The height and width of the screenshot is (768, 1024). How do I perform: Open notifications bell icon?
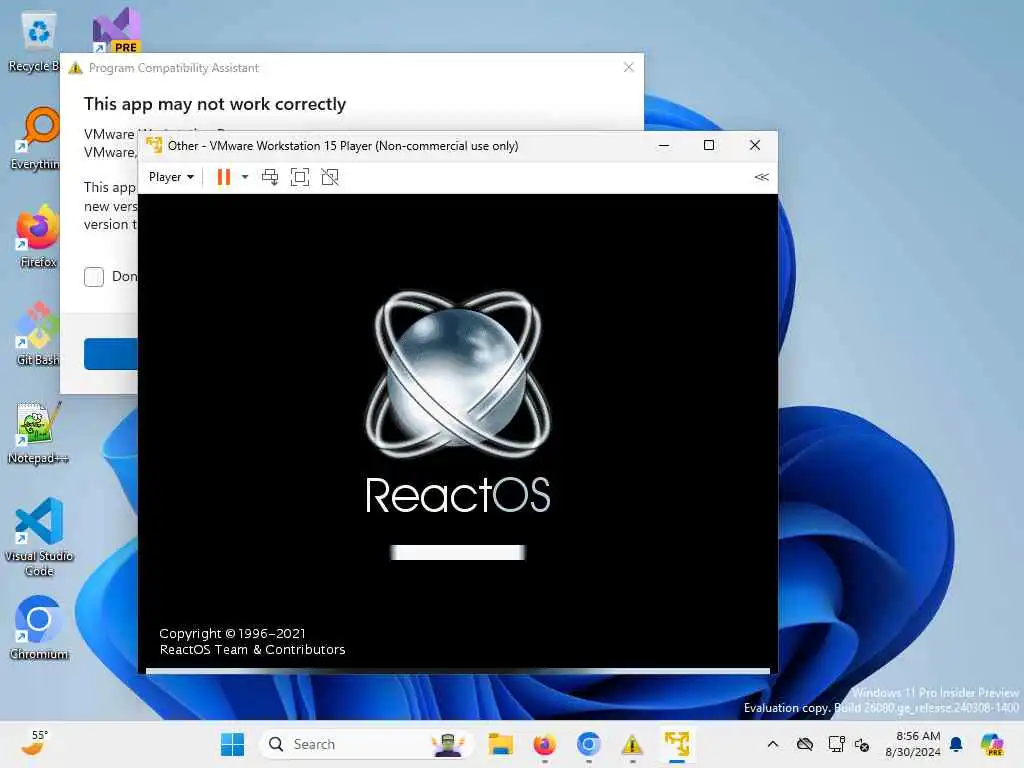click(956, 744)
